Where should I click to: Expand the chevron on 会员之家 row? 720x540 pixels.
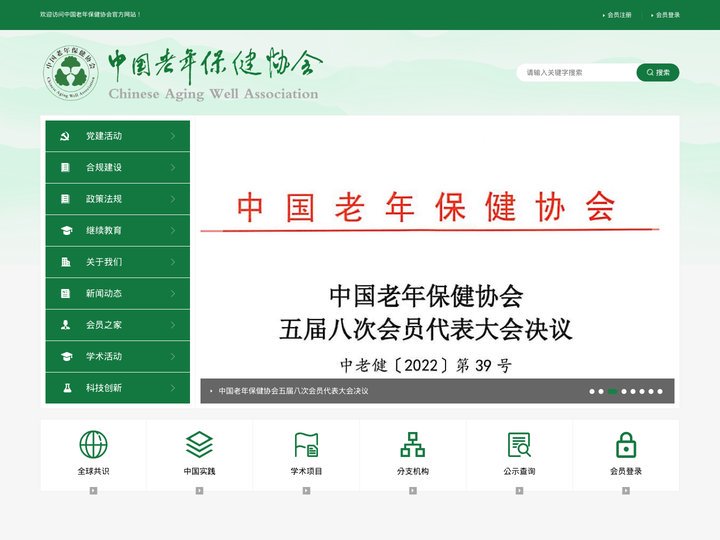(x=173, y=325)
